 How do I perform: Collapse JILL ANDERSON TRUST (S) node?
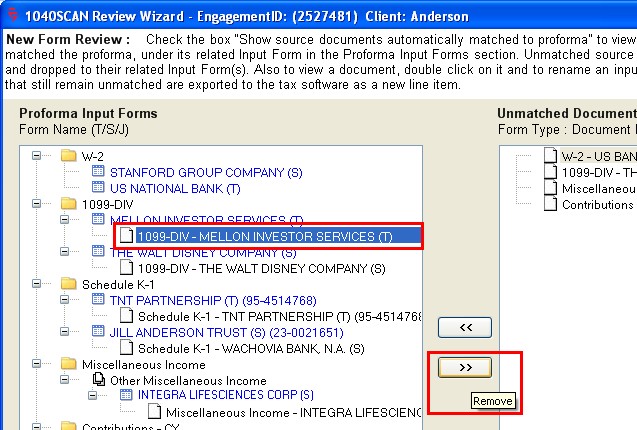pyautogui.click(x=64, y=332)
